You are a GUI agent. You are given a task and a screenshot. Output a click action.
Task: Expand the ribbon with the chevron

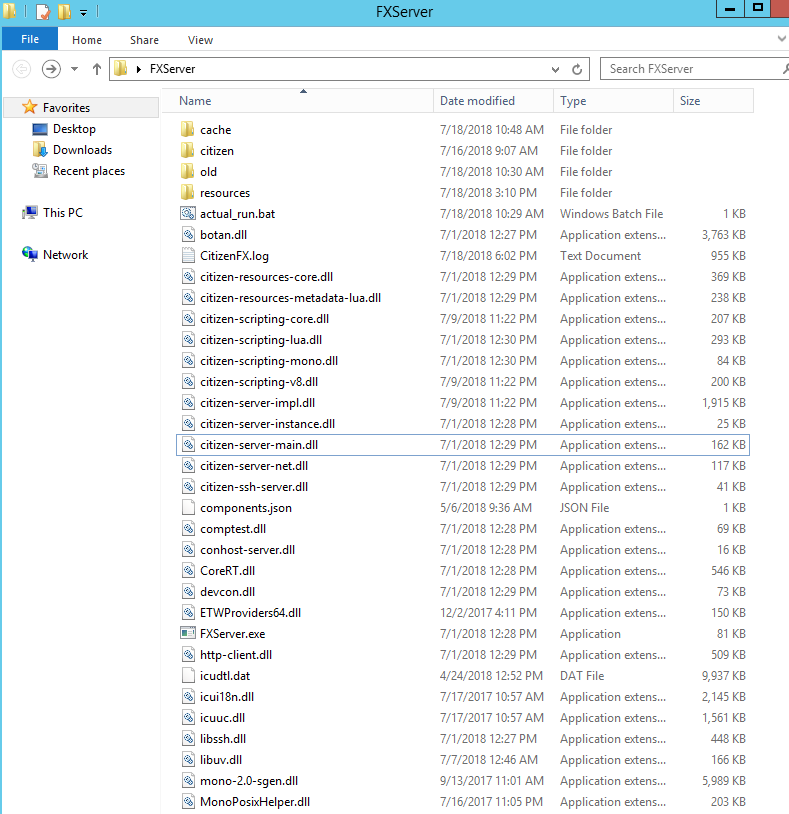782,38
